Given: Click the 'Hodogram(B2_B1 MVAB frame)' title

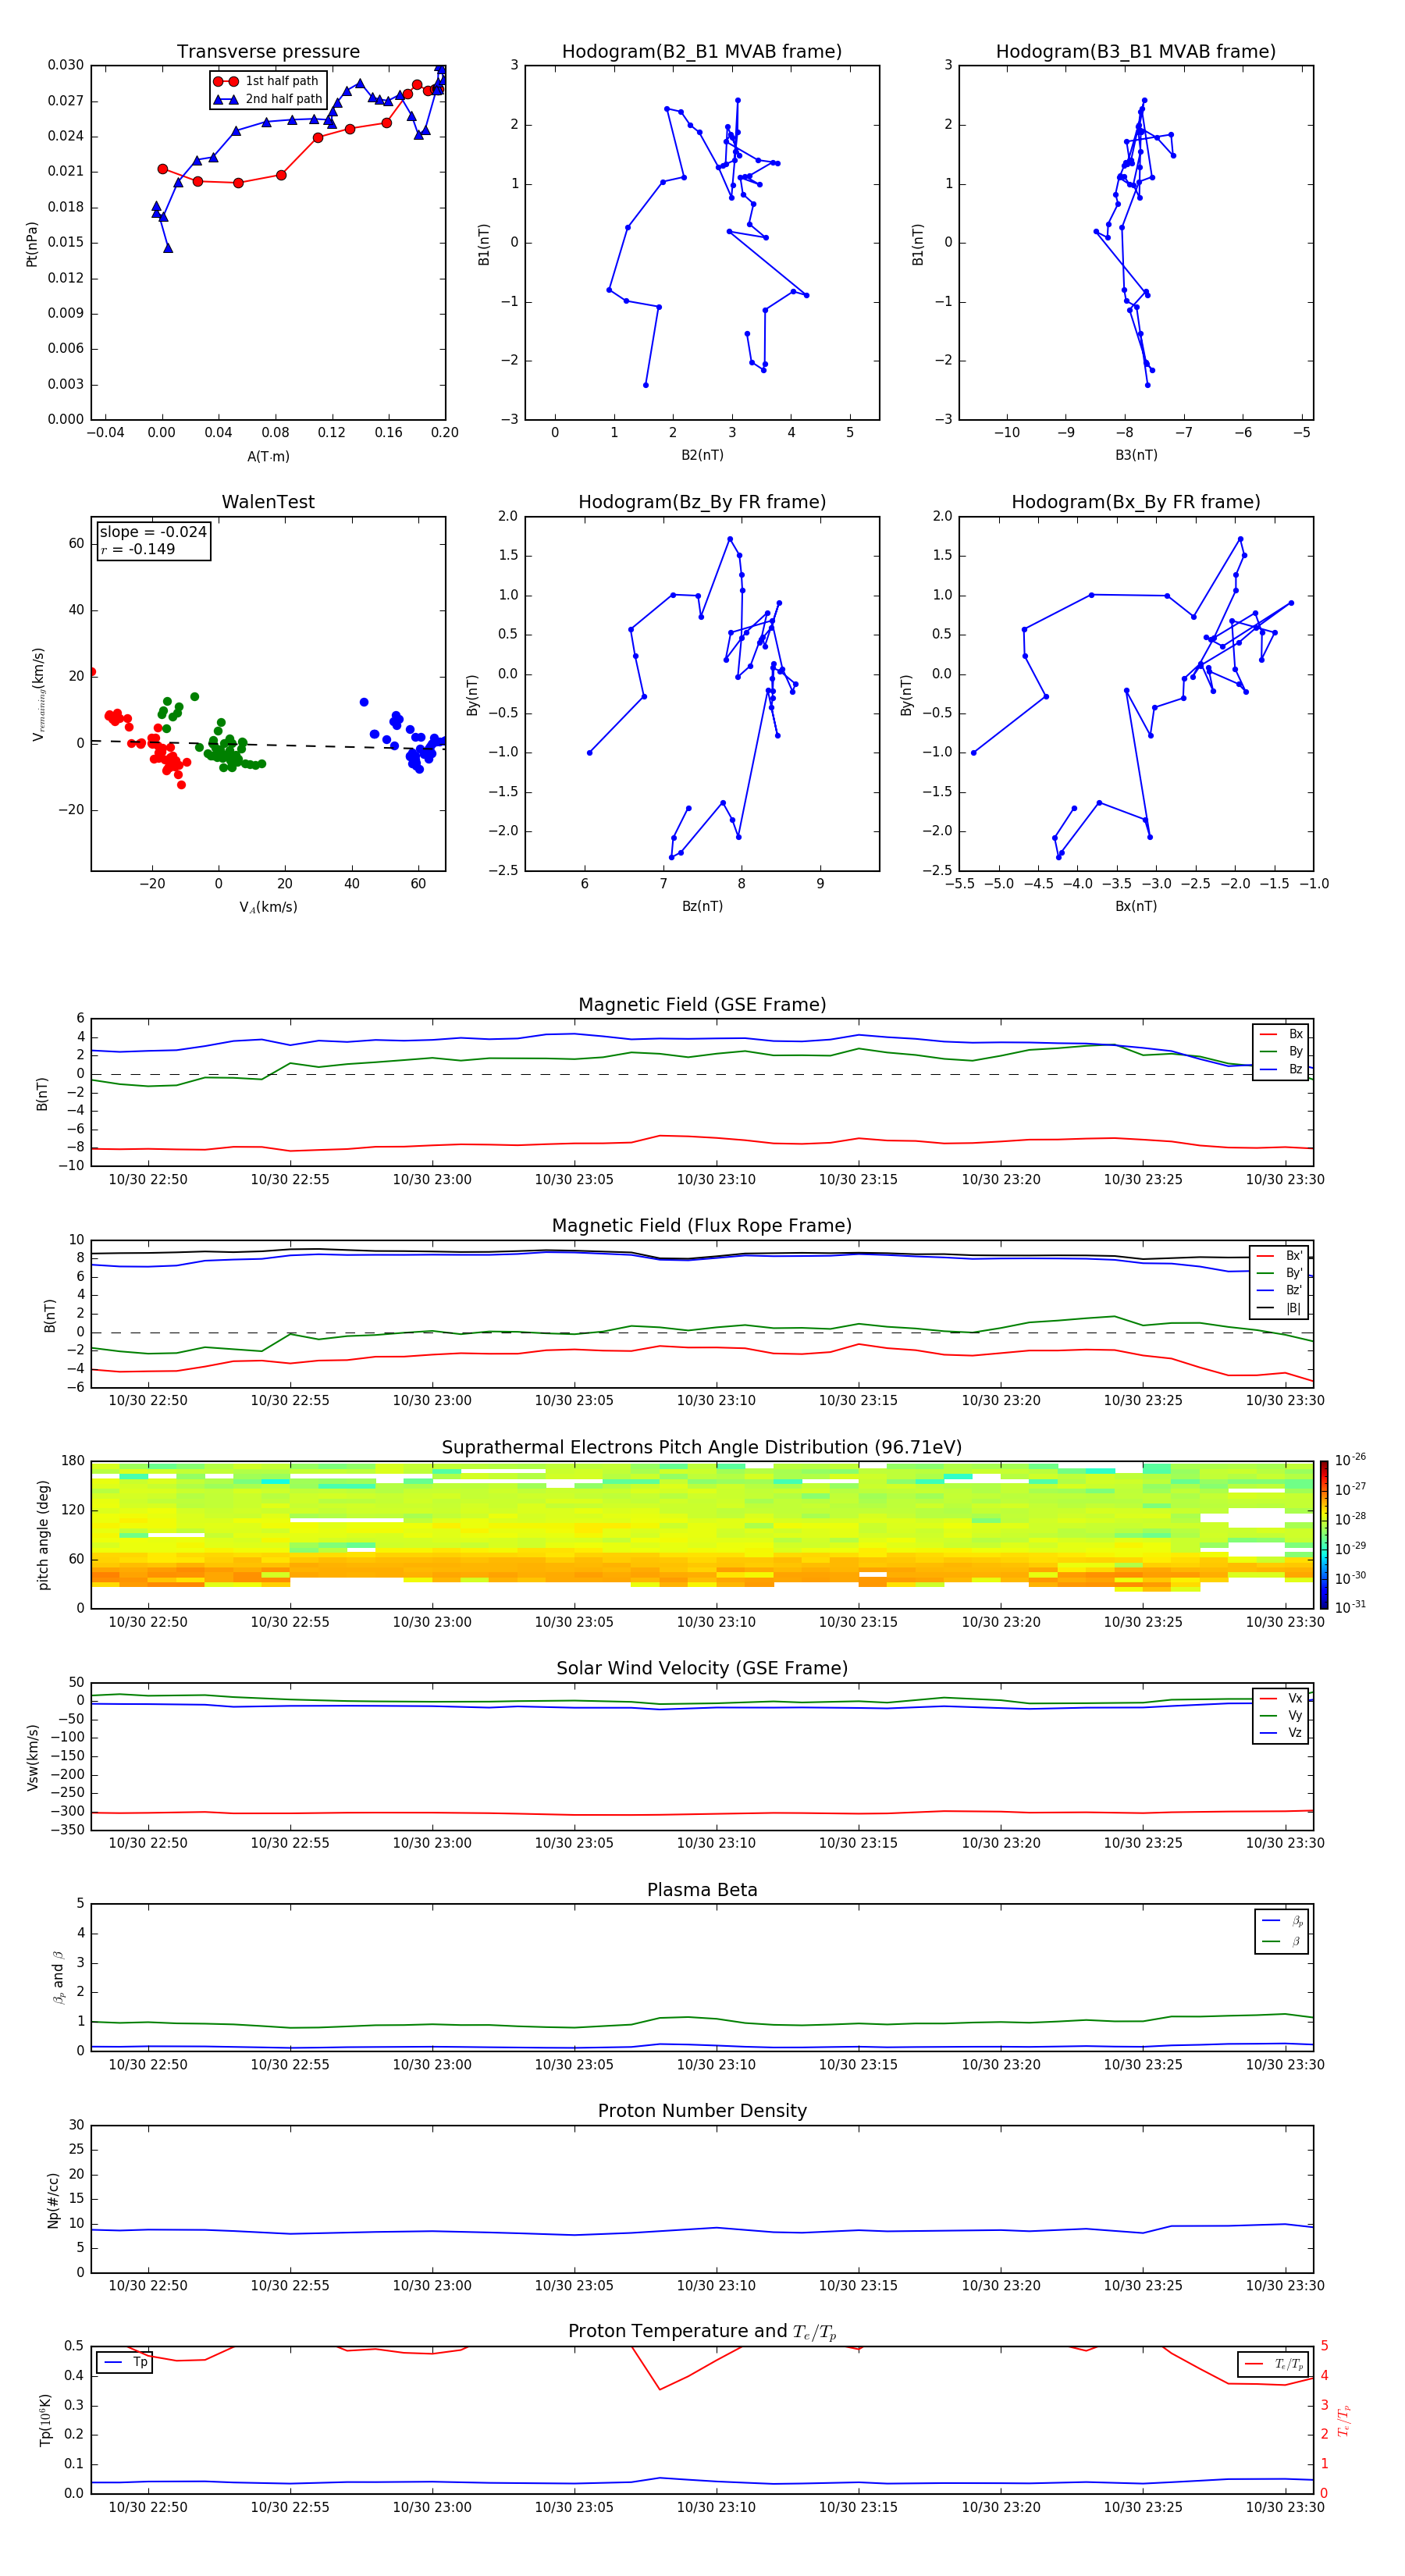Looking at the screenshot, I should click(702, 51).
